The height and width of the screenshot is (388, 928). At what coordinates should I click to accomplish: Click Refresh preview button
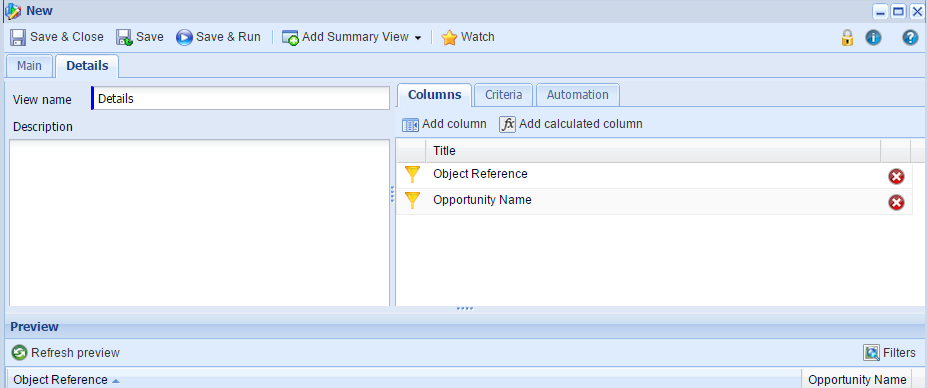coord(66,353)
